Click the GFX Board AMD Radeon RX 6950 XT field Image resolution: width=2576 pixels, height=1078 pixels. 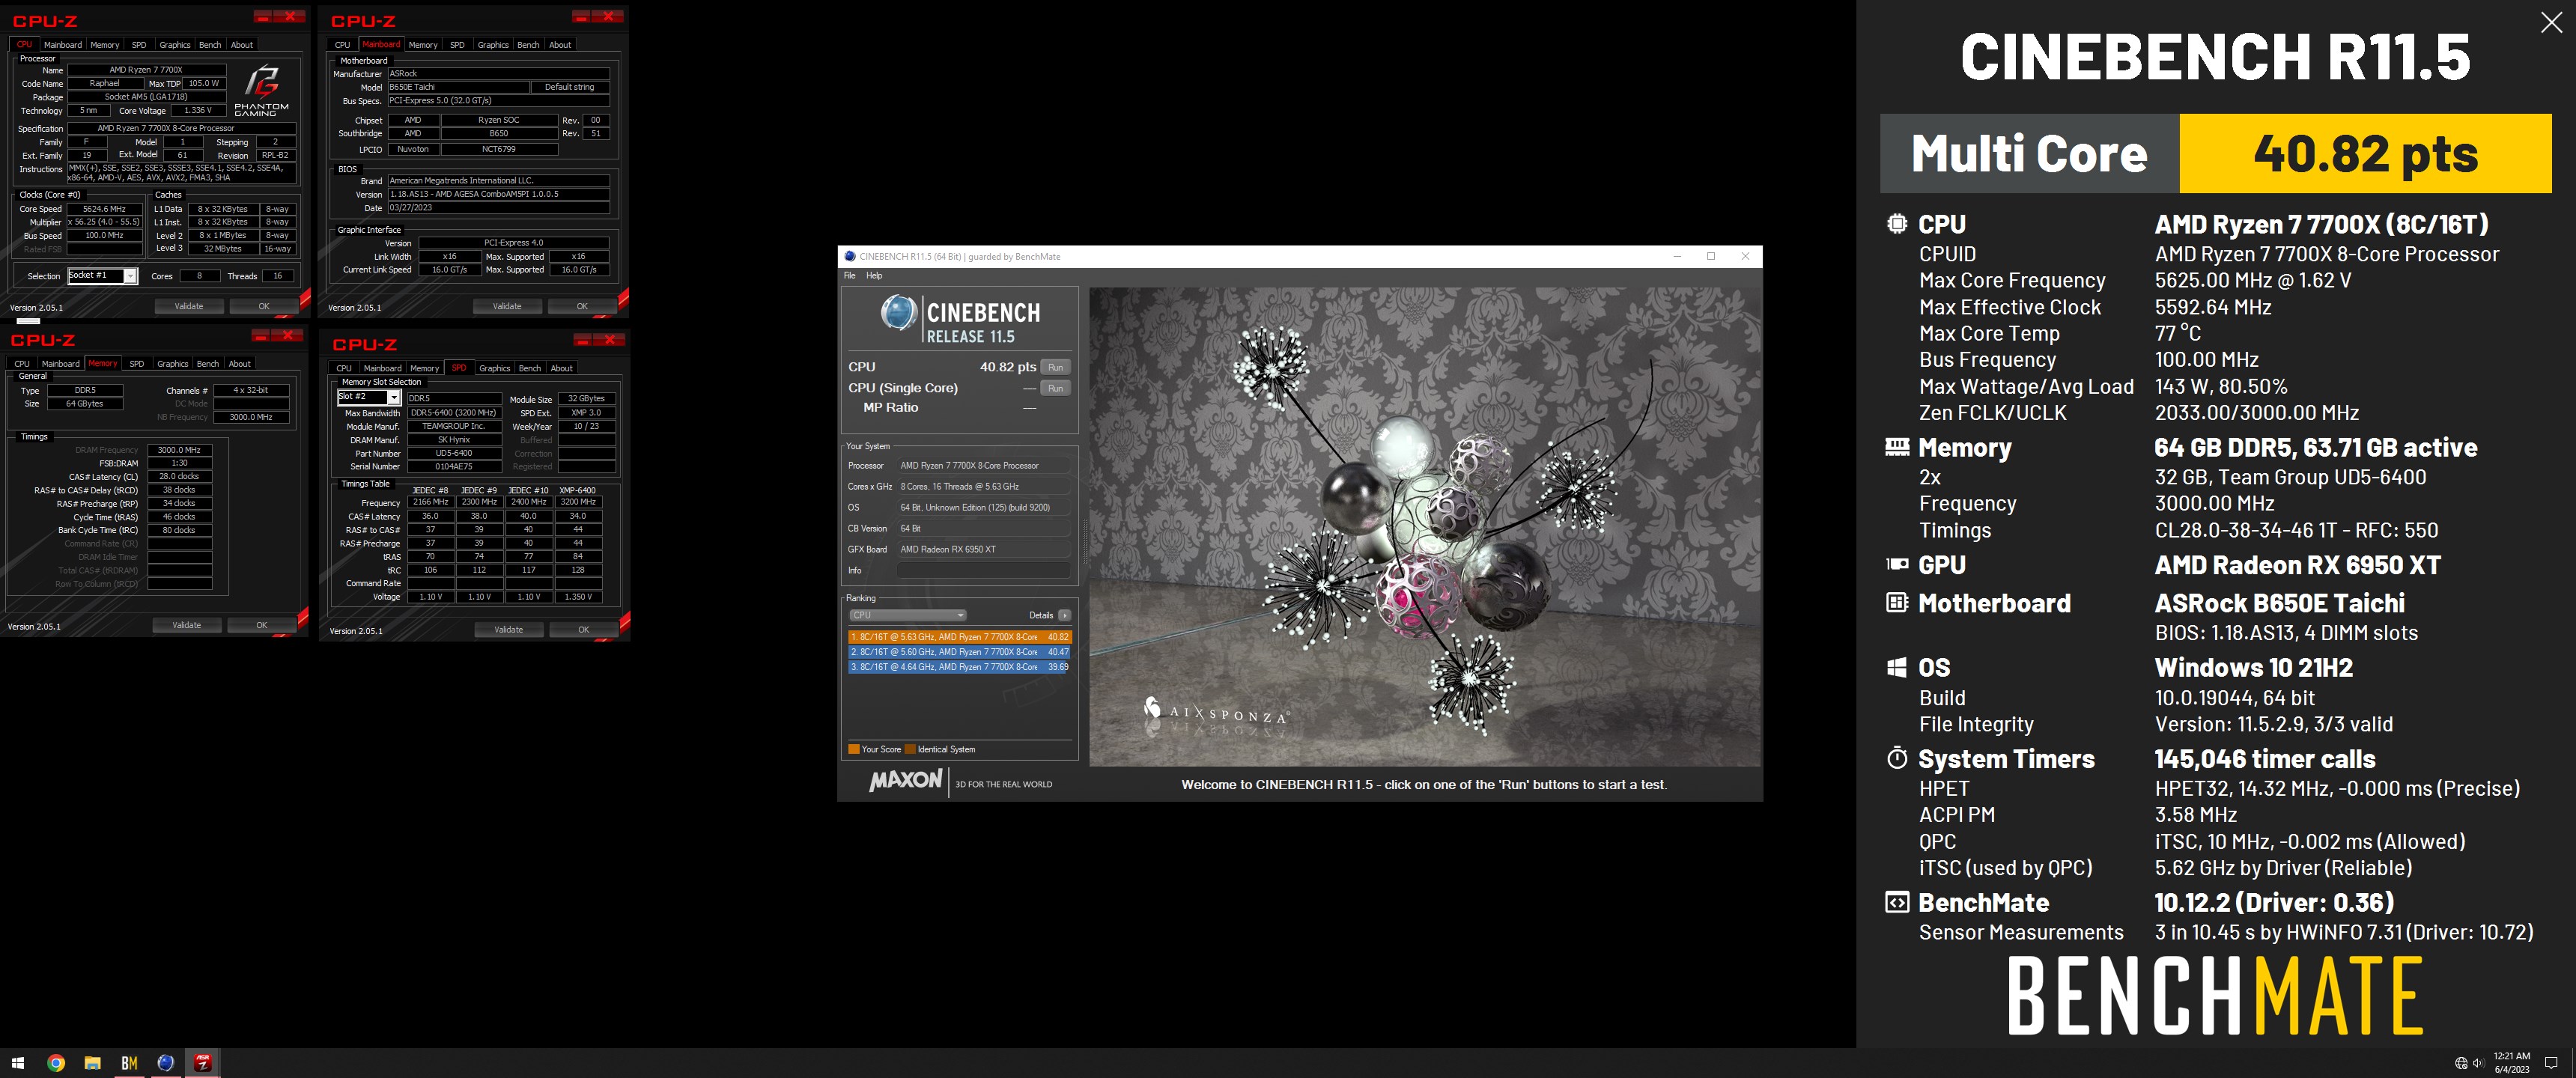(984, 549)
